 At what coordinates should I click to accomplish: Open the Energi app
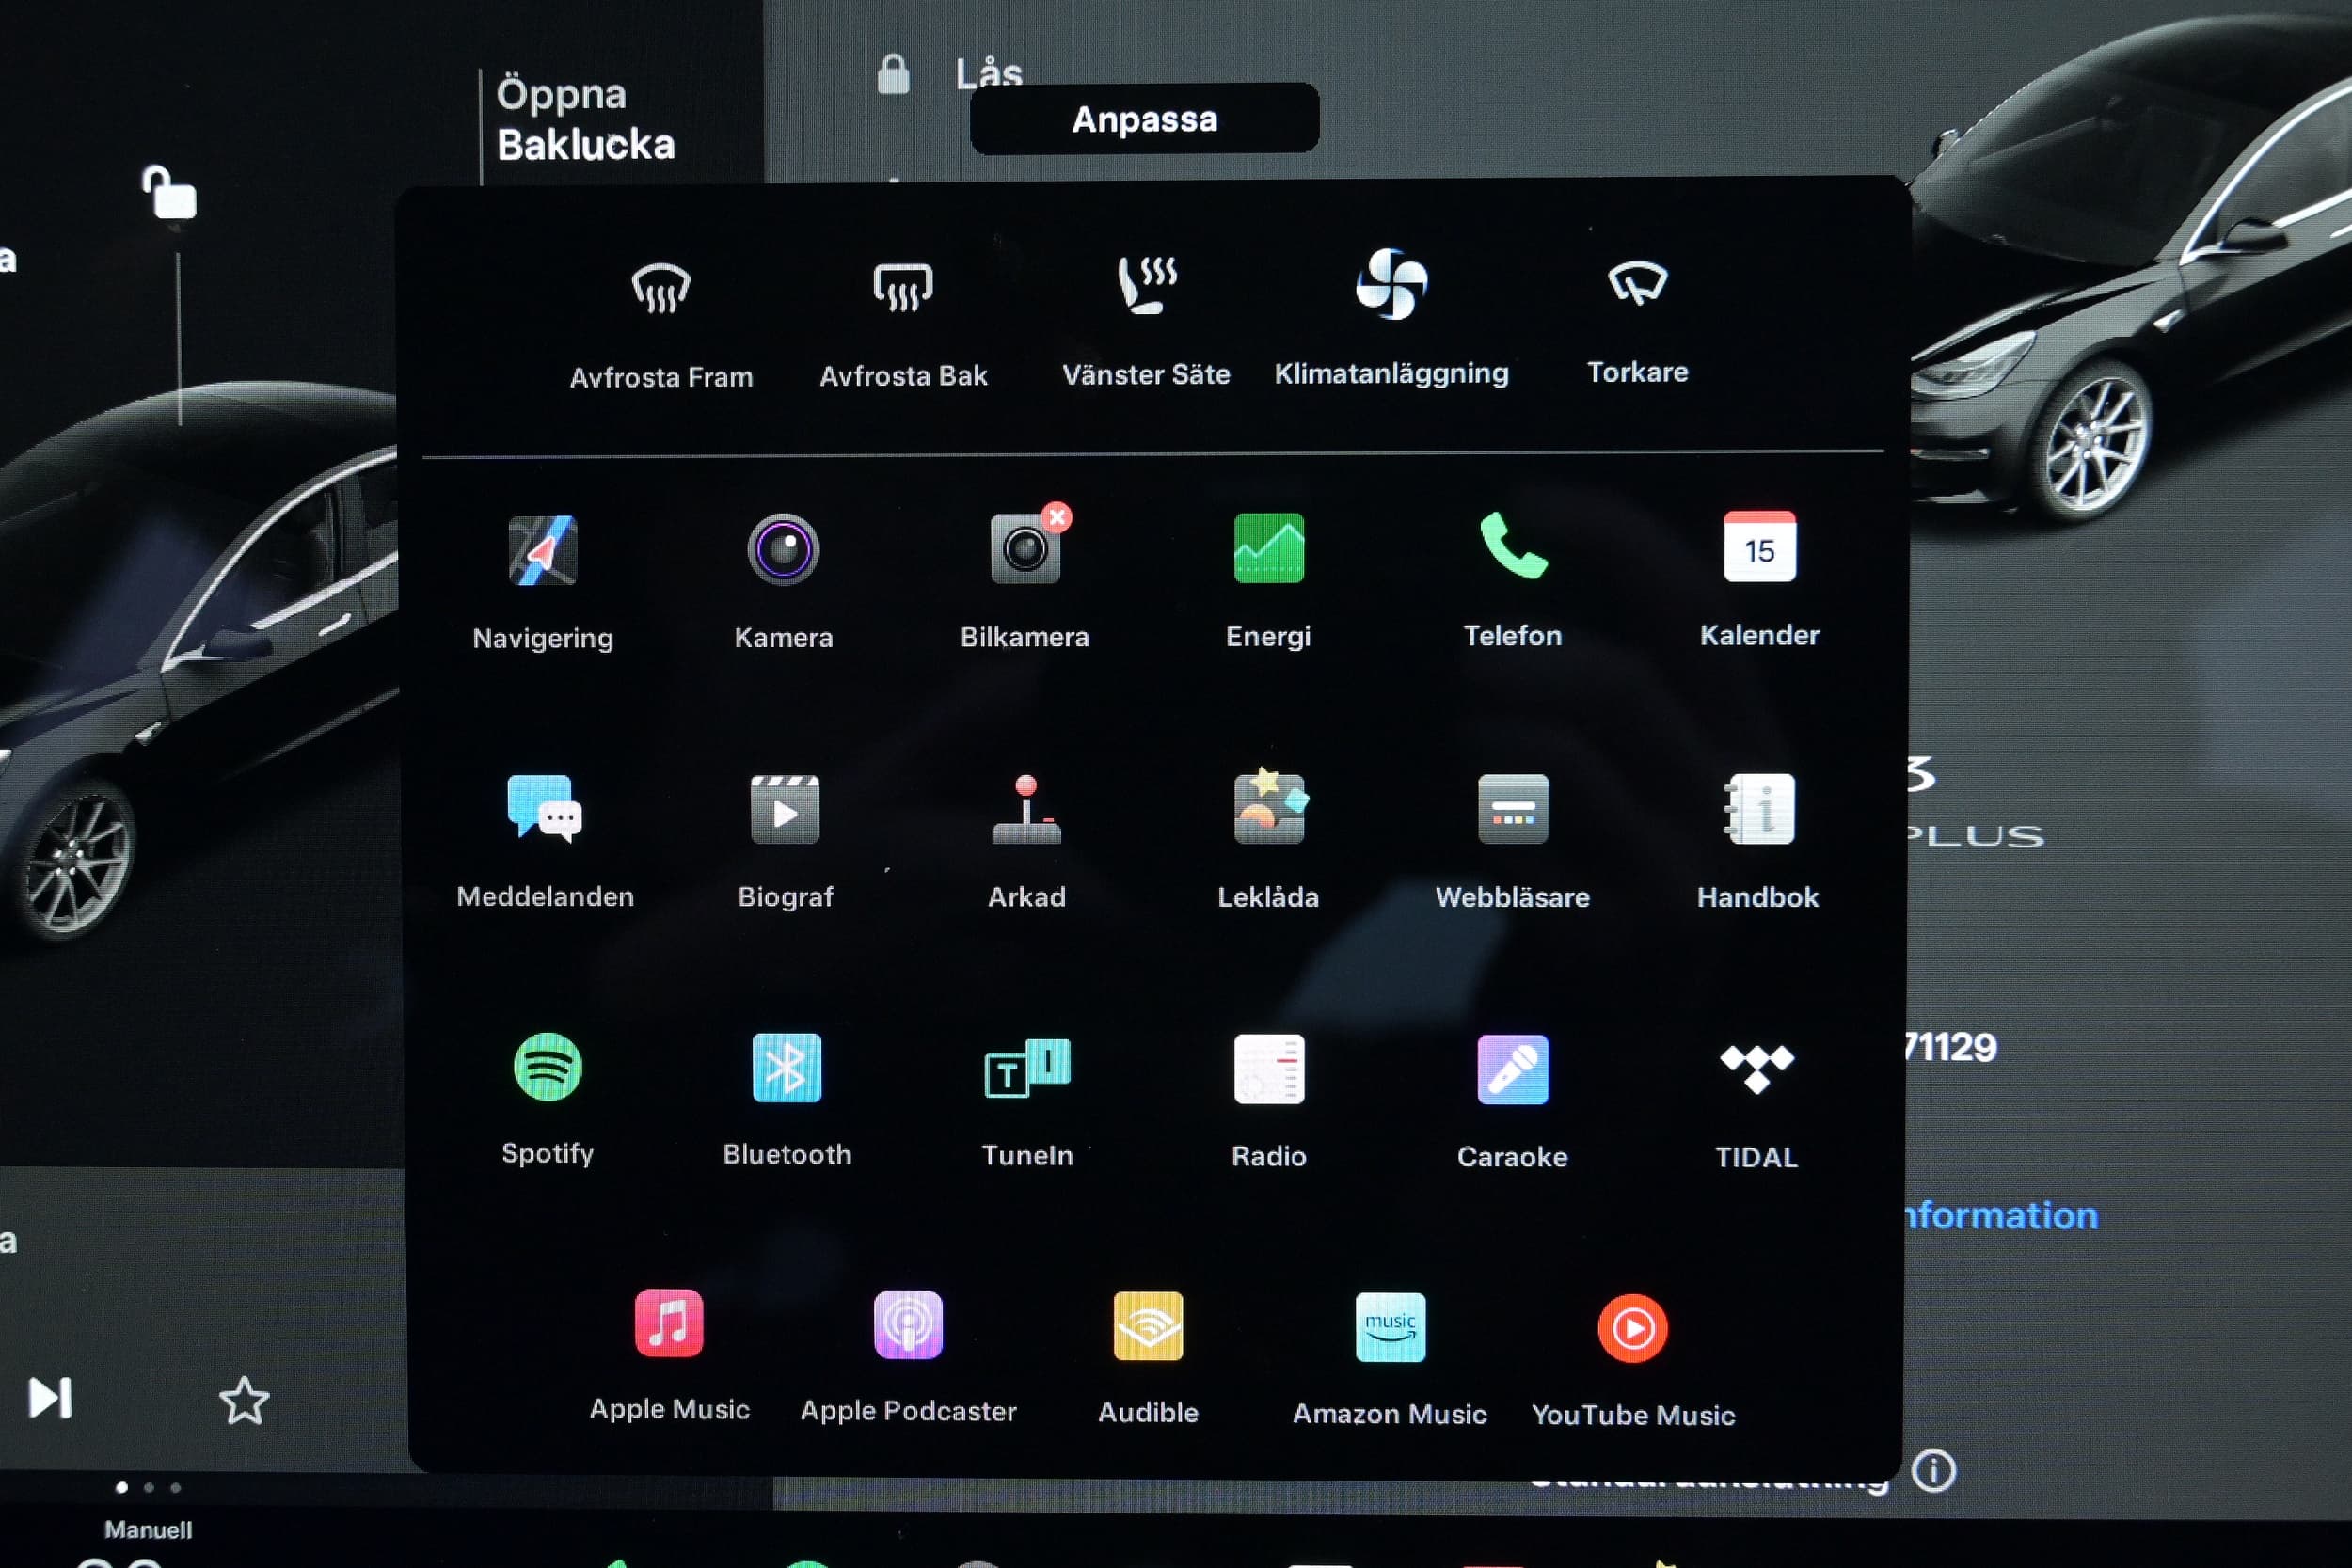(x=1268, y=548)
